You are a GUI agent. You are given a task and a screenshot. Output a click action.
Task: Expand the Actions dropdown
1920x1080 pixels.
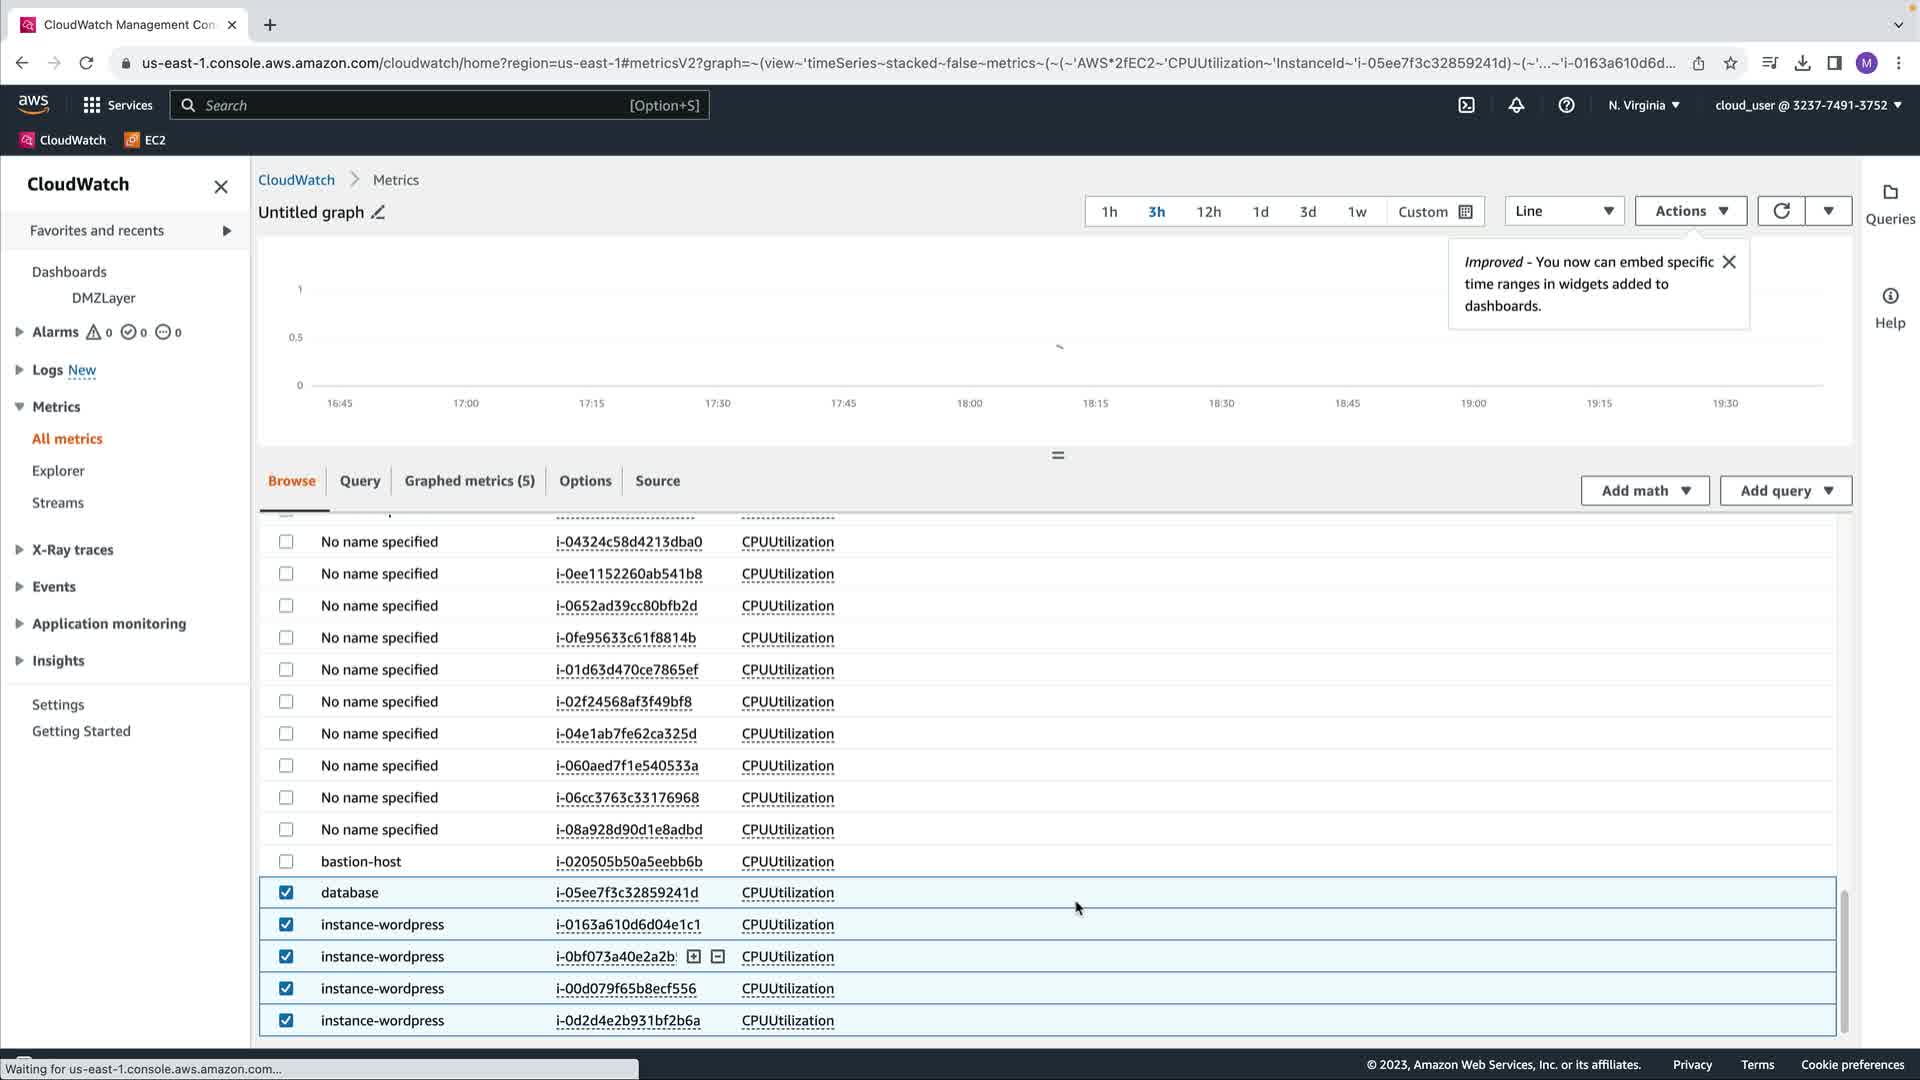pyautogui.click(x=1690, y=211)
